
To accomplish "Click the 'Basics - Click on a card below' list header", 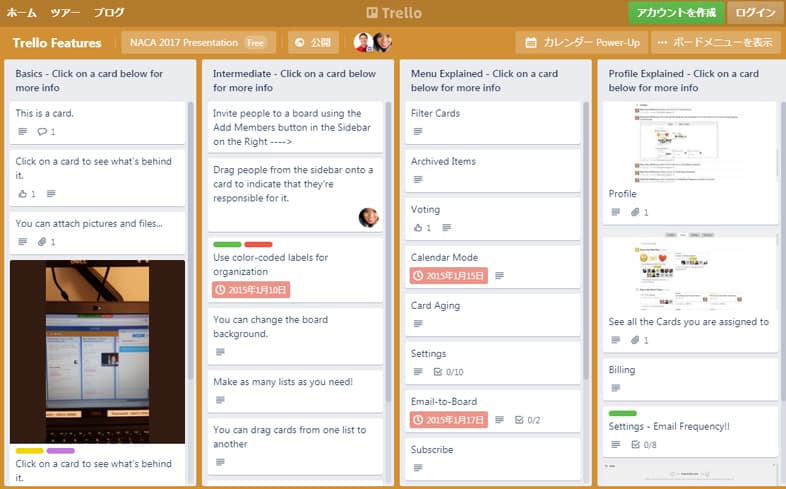I will click(x=89, y=80).
